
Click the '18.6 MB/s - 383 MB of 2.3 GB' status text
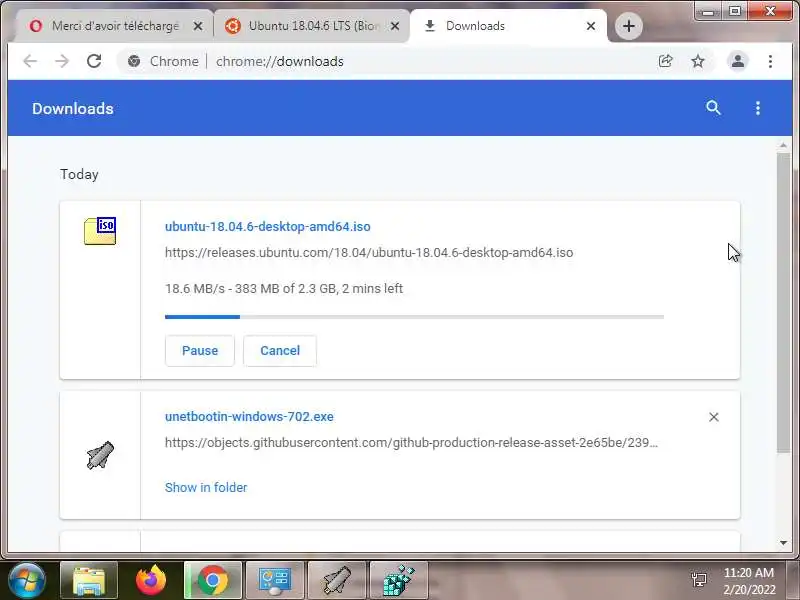284,288
